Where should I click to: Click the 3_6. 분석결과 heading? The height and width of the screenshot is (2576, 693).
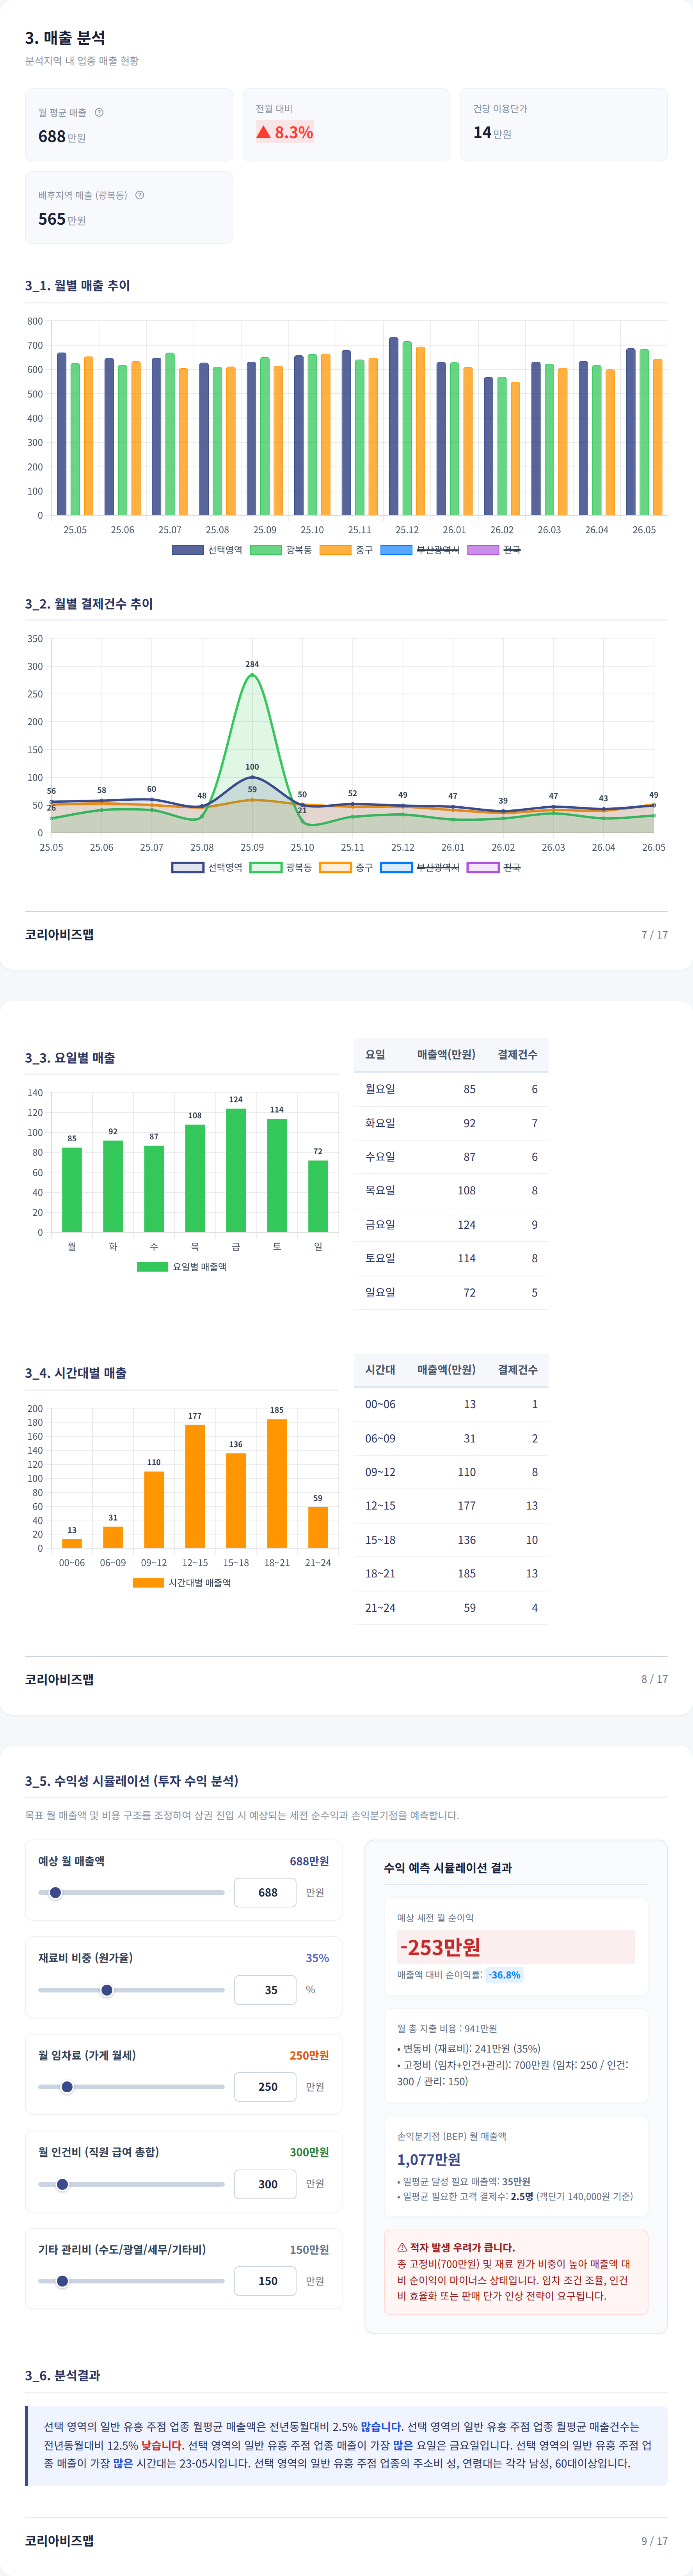(x=62, y=2375)
